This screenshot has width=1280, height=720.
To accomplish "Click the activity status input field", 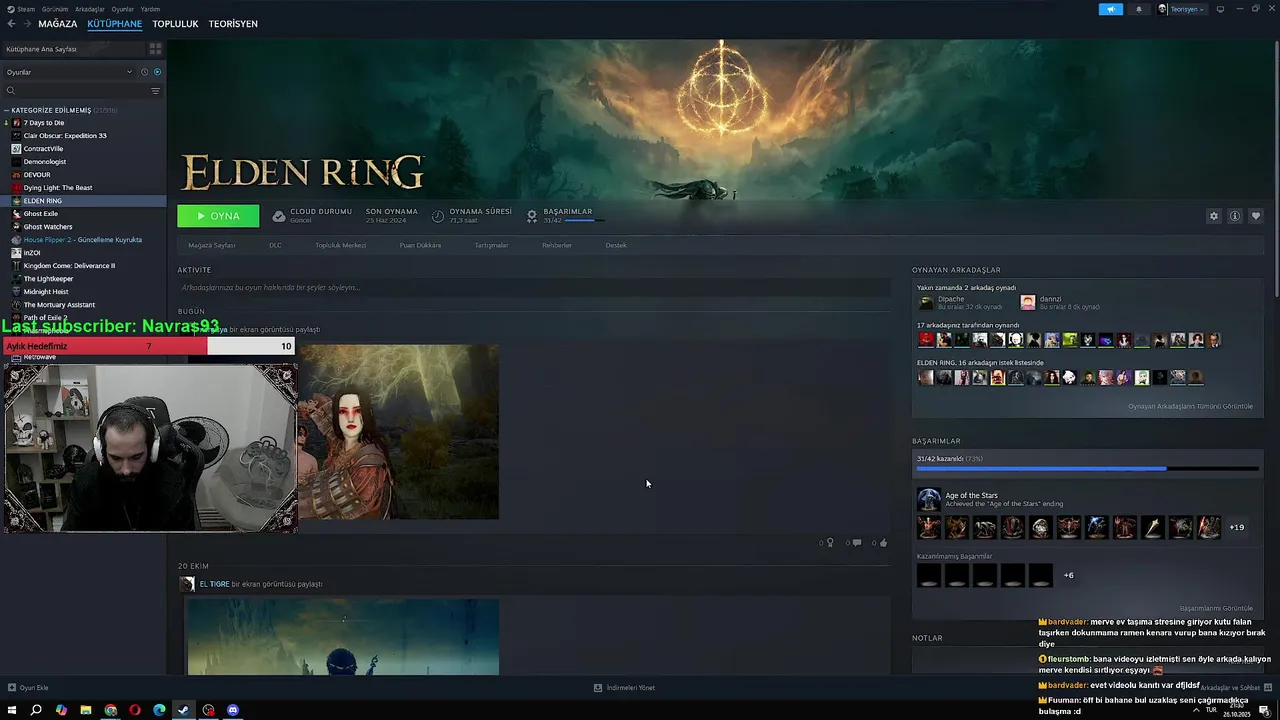I will click(x=534, y=288).
